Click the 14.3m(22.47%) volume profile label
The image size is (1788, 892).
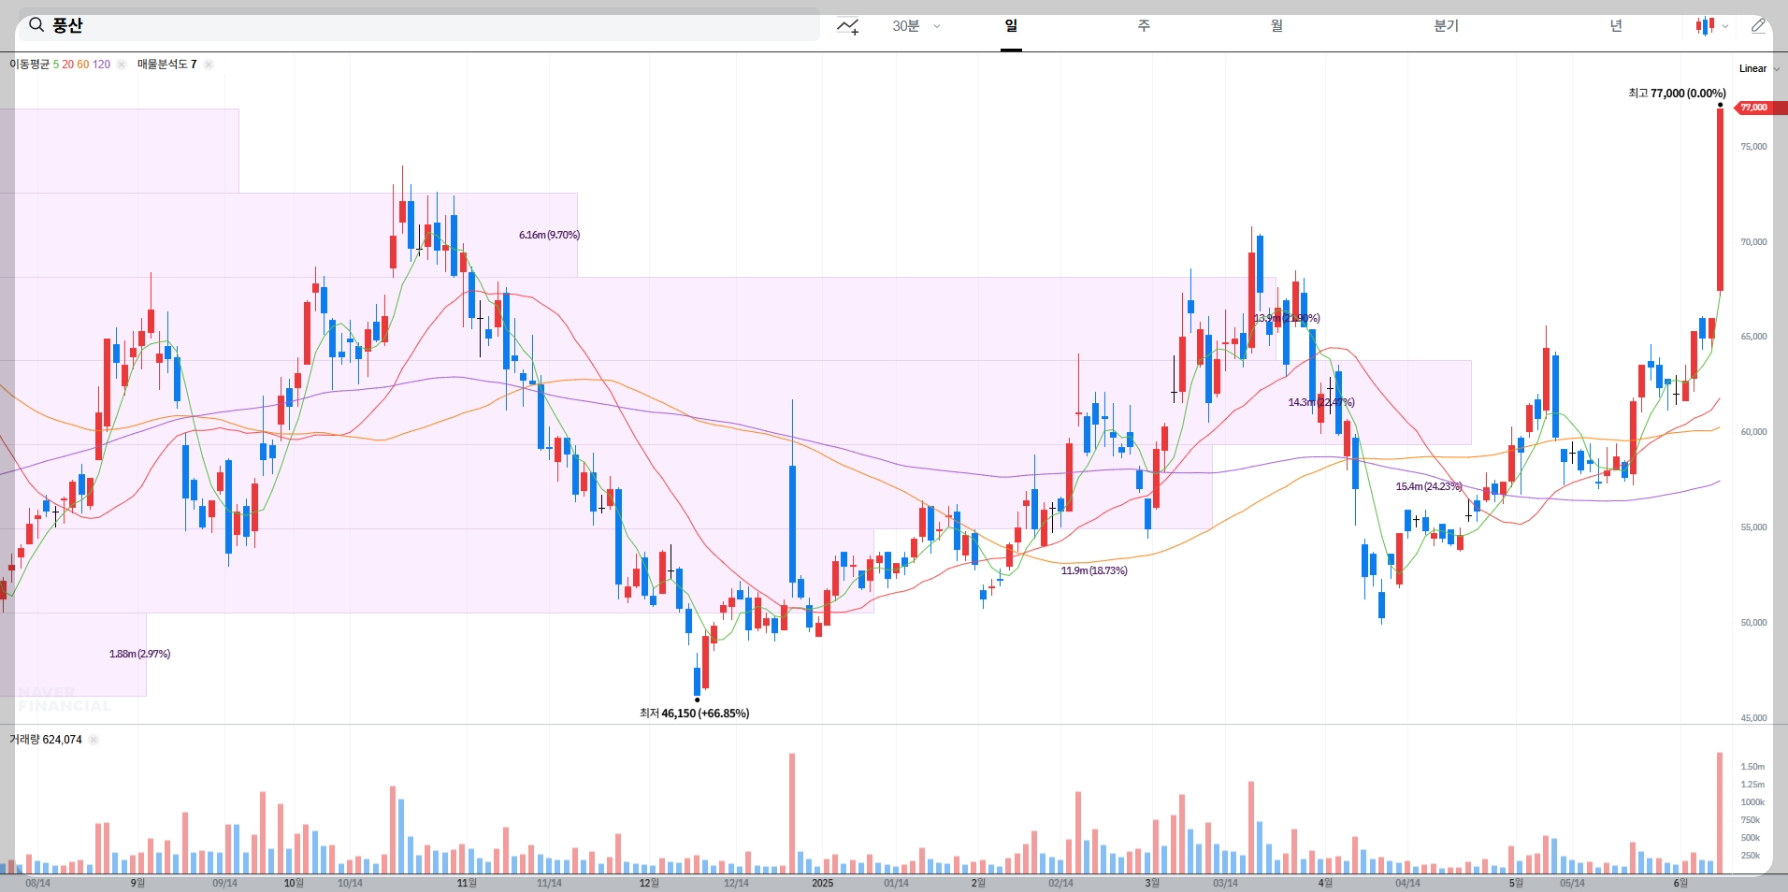(x=1321, y=403)
